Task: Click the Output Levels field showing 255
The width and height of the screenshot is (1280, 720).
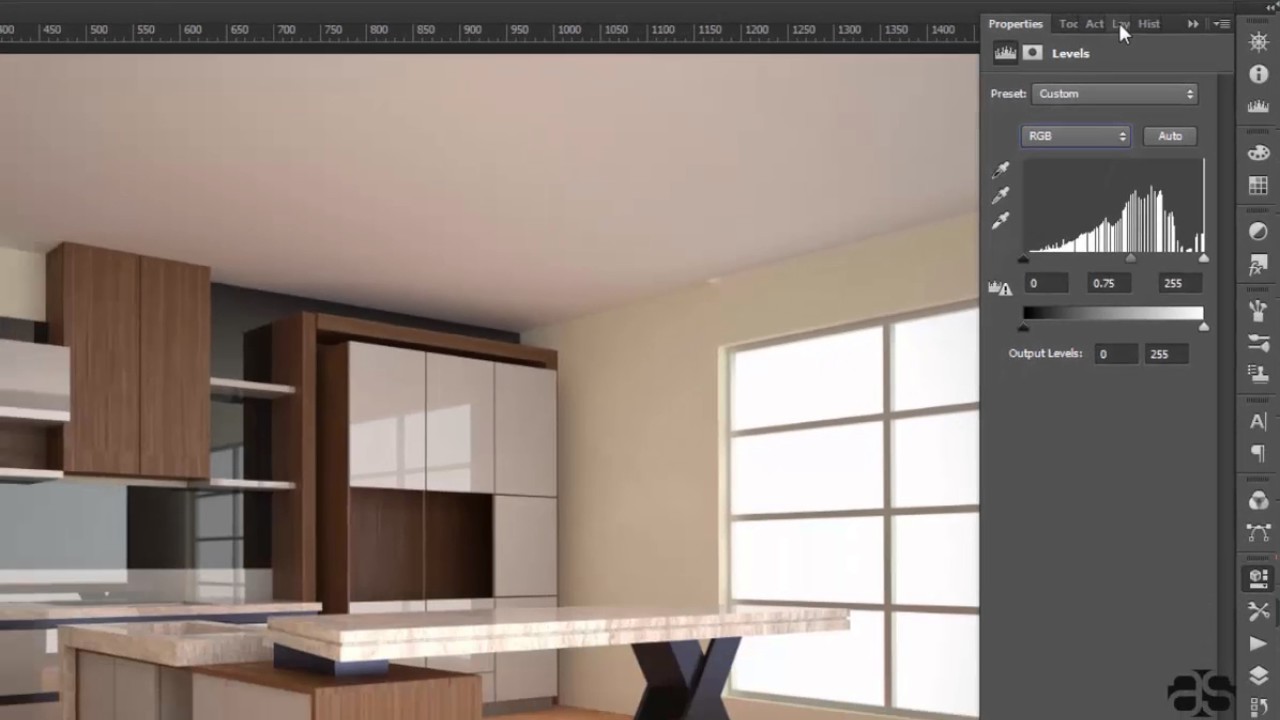Action: pyautogui.click(x=1168, y=354)
